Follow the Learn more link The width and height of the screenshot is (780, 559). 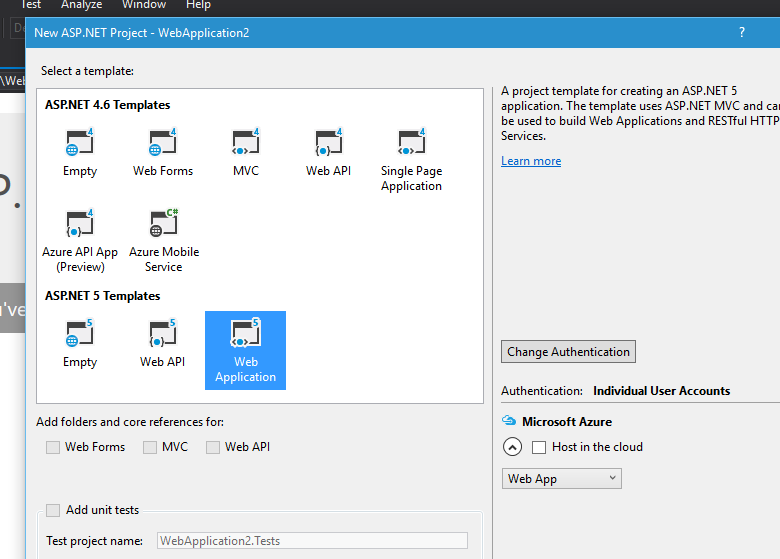point(531,161)
